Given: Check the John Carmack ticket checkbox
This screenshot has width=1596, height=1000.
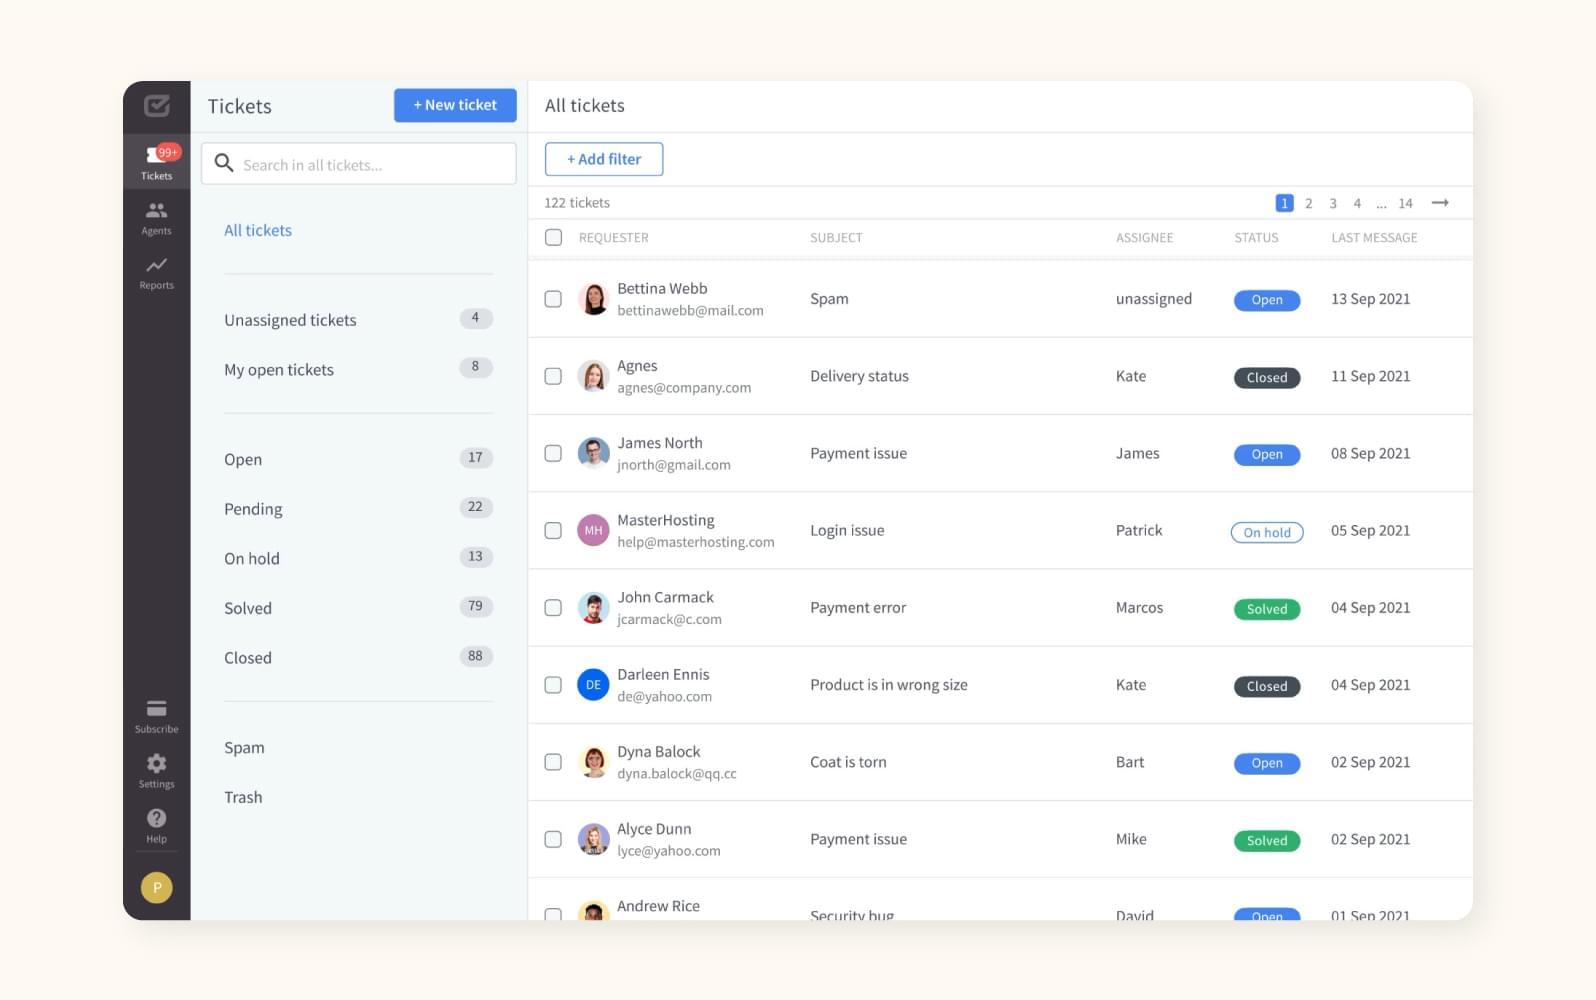Looking at the screenshot, I should pyautogui.click(x=553, y=607).
